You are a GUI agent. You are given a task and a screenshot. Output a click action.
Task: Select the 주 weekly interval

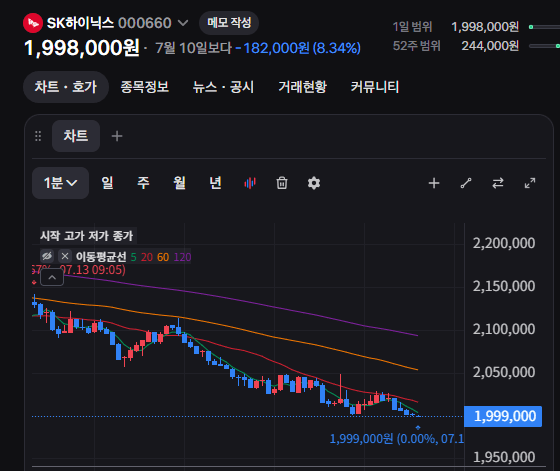tap(143, 183)
